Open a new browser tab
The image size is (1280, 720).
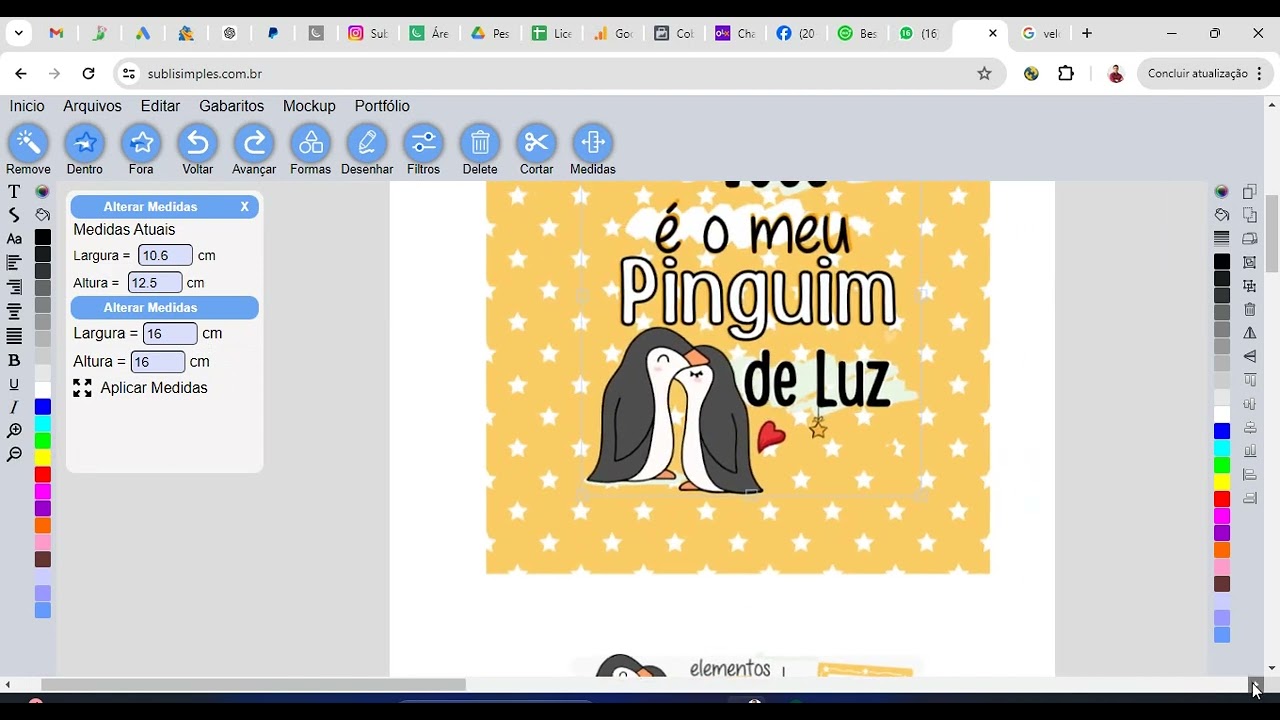[1087, 33]
